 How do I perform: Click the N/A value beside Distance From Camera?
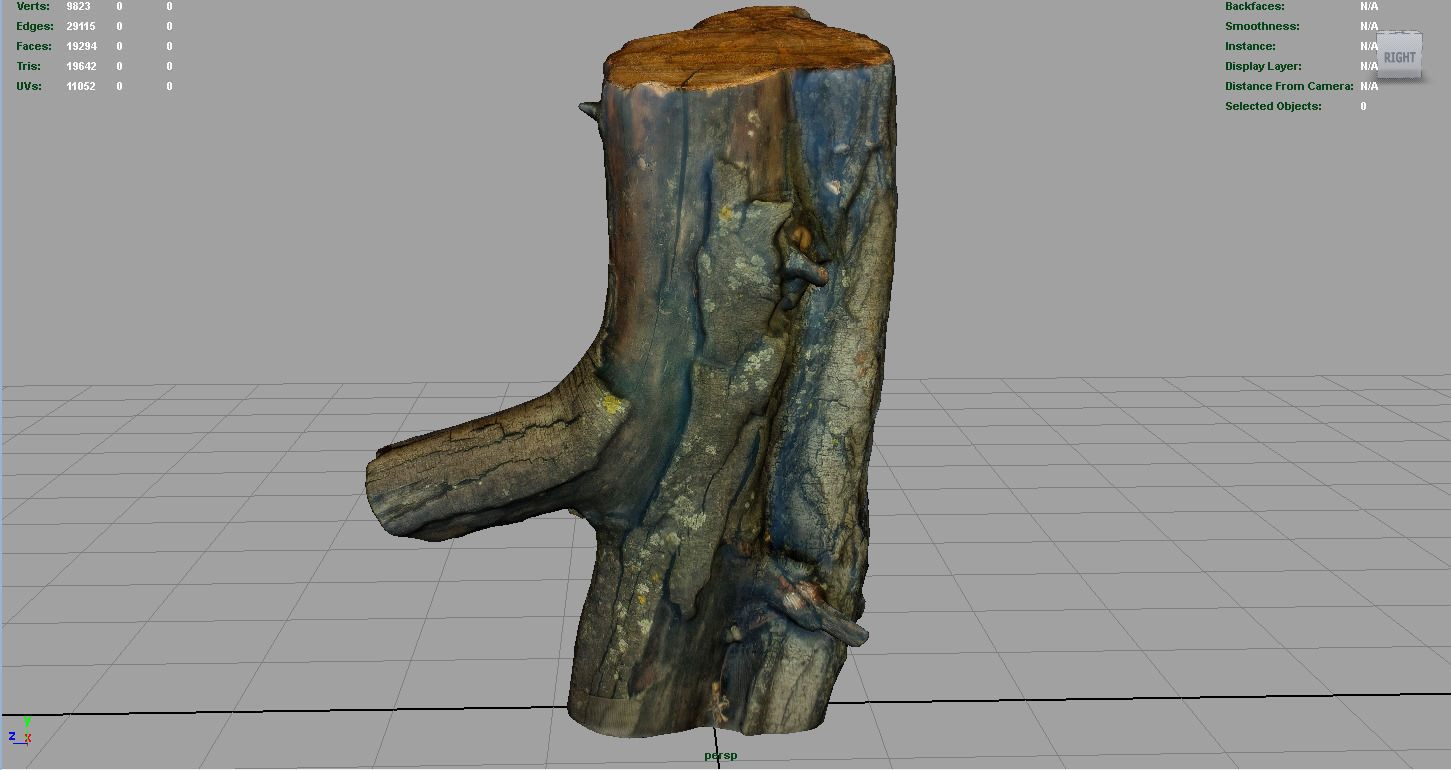click(x=1369, y=86)
